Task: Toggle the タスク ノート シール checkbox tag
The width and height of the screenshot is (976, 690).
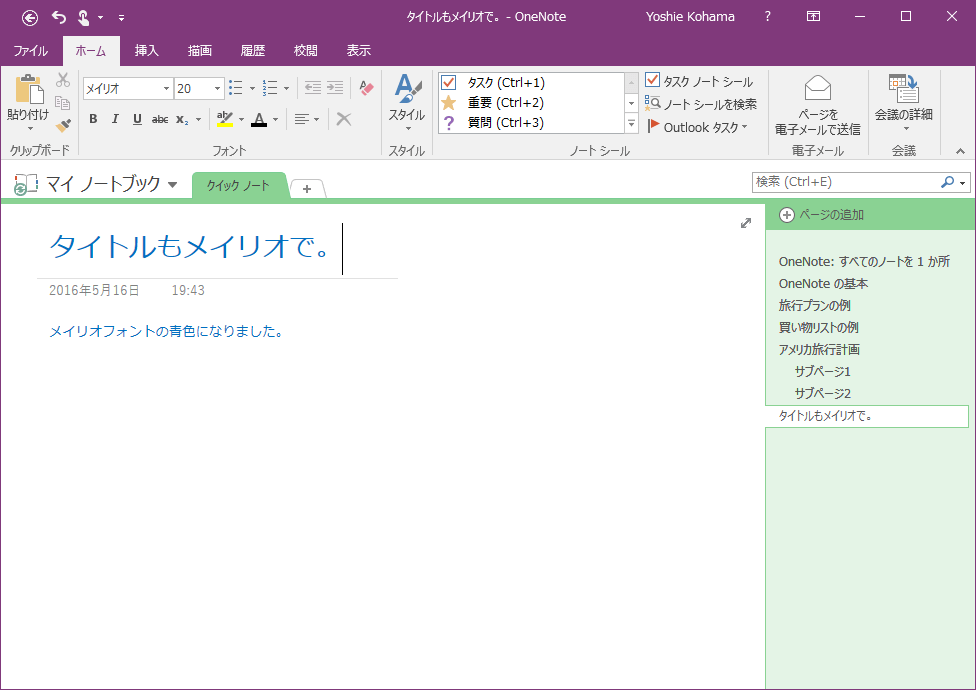Action: 653,81
